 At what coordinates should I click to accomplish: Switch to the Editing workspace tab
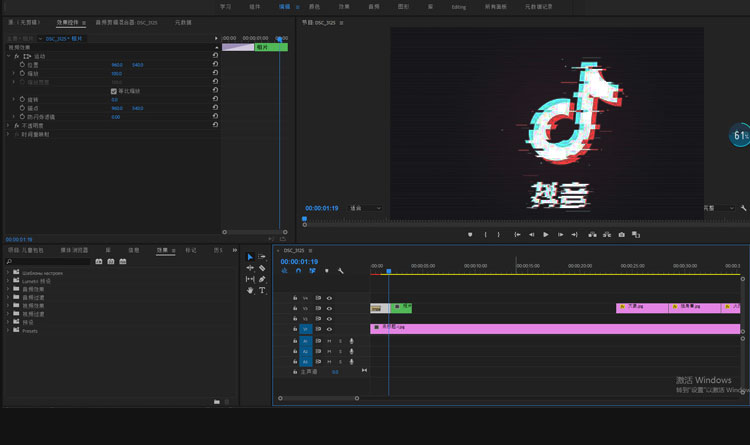(459, 7)
